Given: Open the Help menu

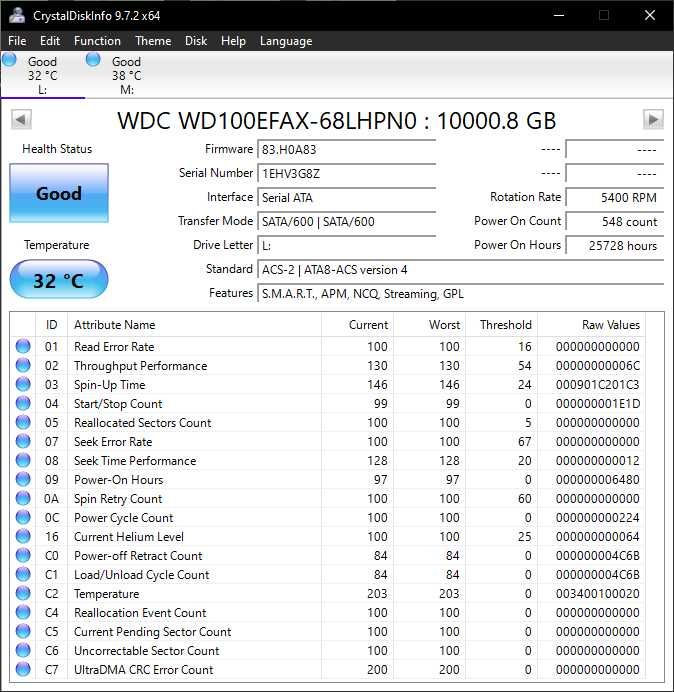Looking at the screenshot, I should (x=233, y=41).
